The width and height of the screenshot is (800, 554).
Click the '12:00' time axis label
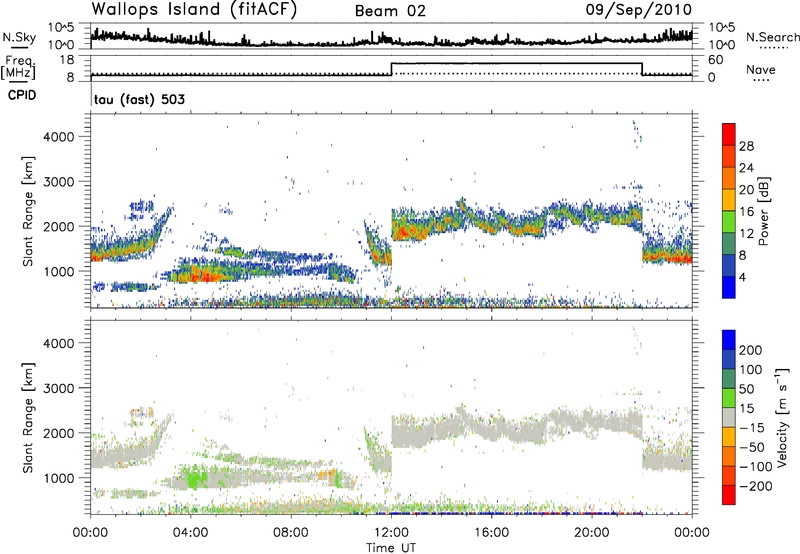pyautogui.click(x=391, y=533)
